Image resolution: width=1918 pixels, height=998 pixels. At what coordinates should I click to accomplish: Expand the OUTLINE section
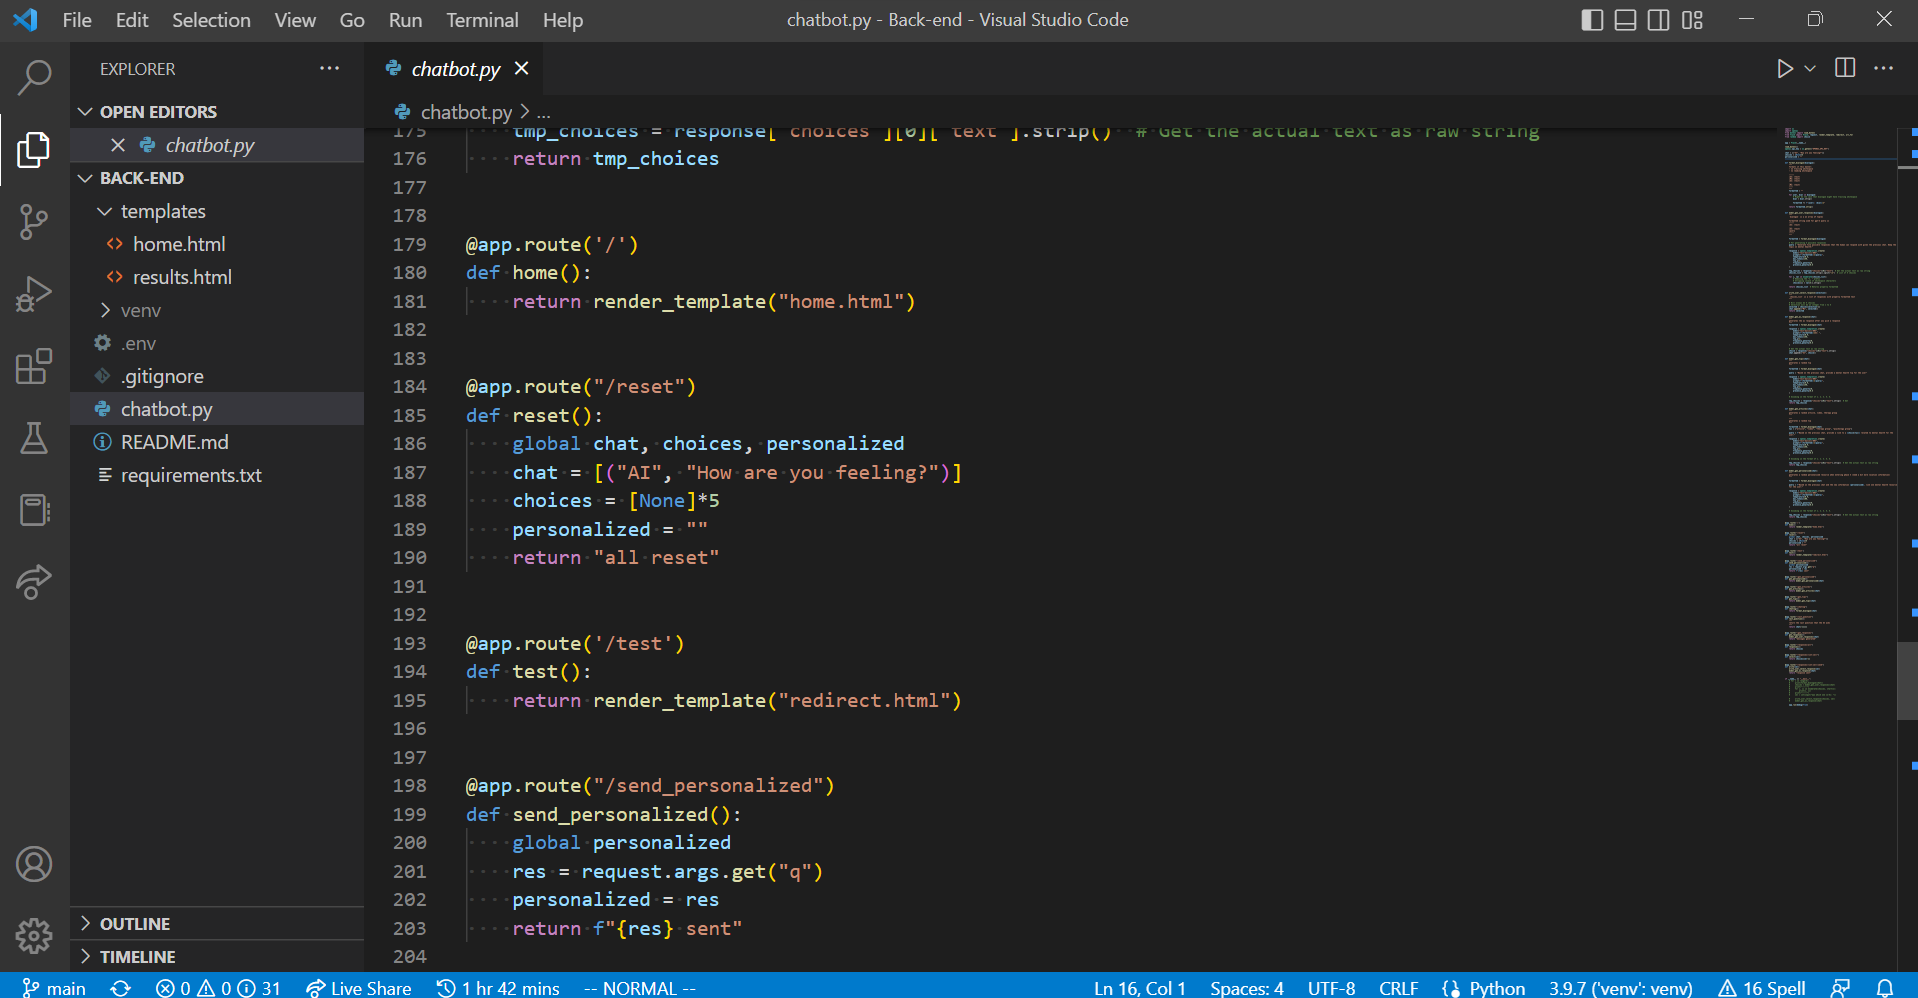tap(217, 924)
